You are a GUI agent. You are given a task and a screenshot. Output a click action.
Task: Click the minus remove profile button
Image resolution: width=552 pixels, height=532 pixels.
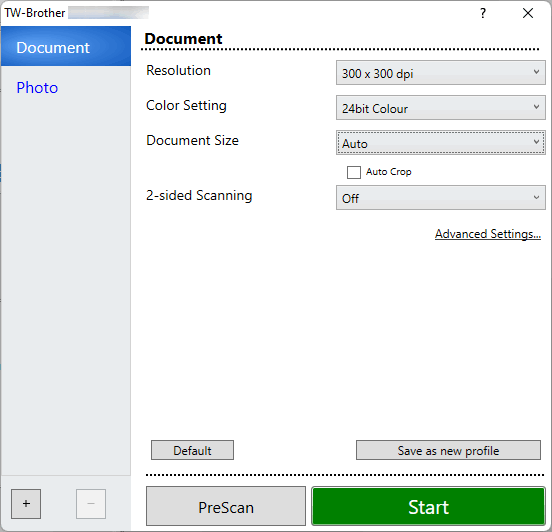pos(91,503)
